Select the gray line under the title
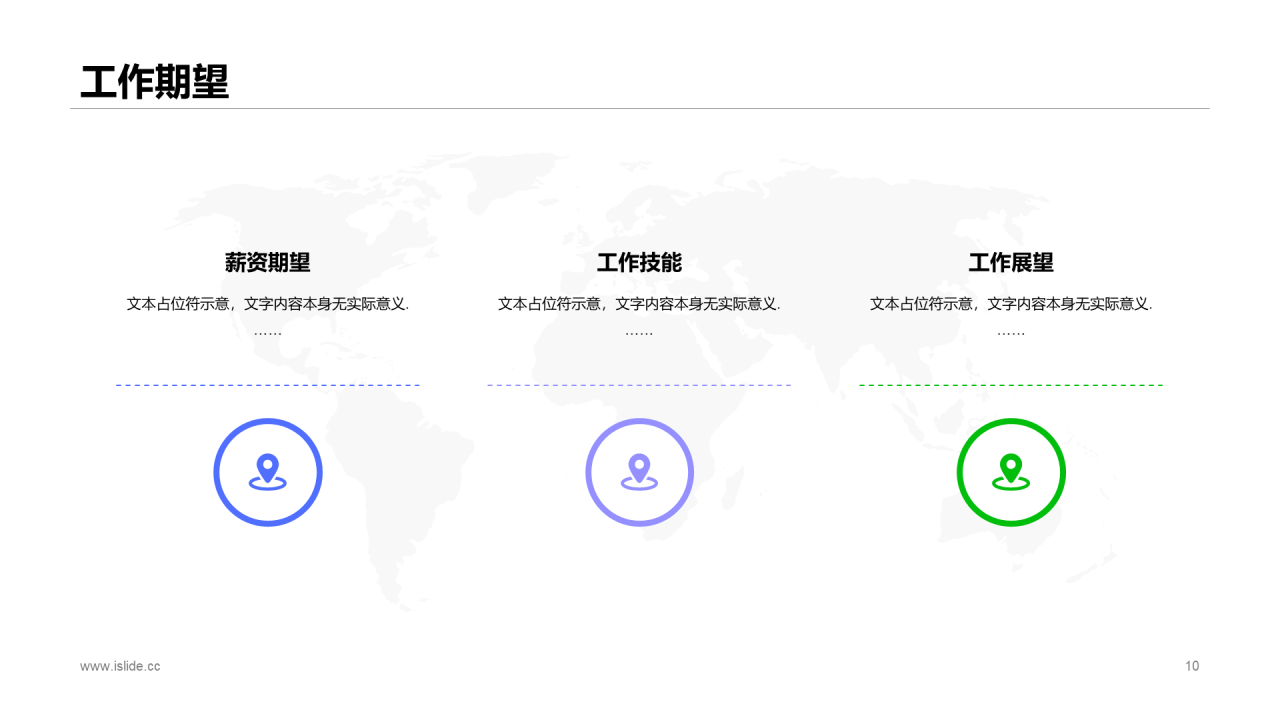 point(639,108)
